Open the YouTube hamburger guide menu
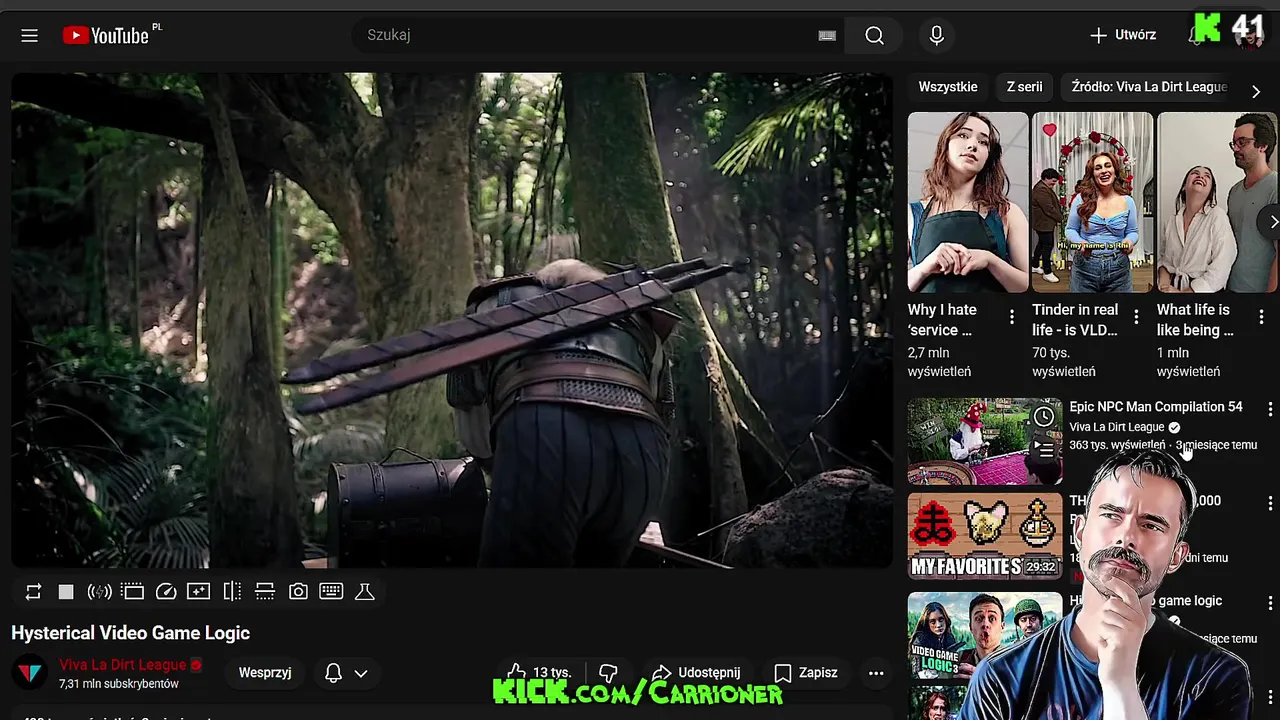The width and height of the screenshot is (1280, 720). click(29, 35)
